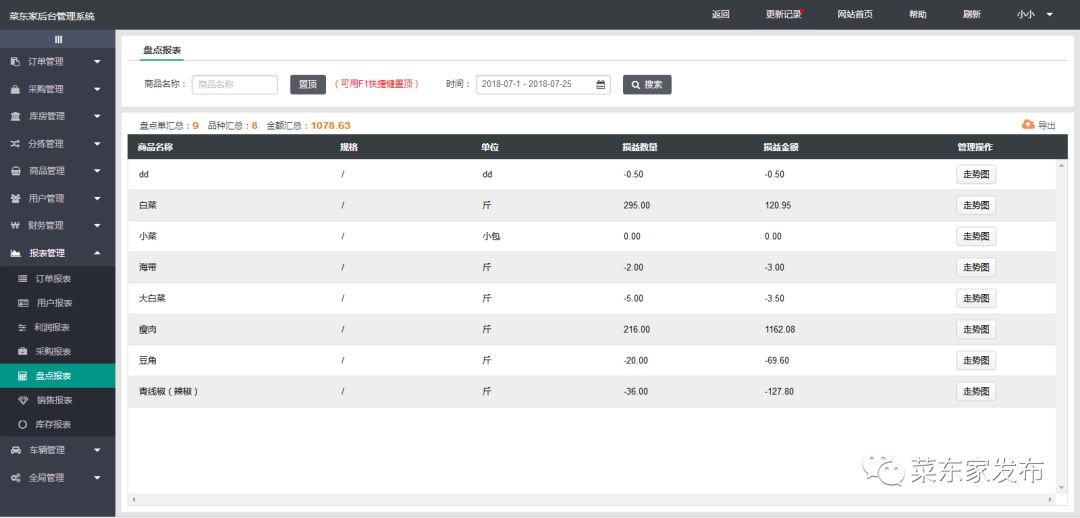Open 走势图 for the dd row
This screenshot has width=1080, height=518.
click(x=976, y=174)
